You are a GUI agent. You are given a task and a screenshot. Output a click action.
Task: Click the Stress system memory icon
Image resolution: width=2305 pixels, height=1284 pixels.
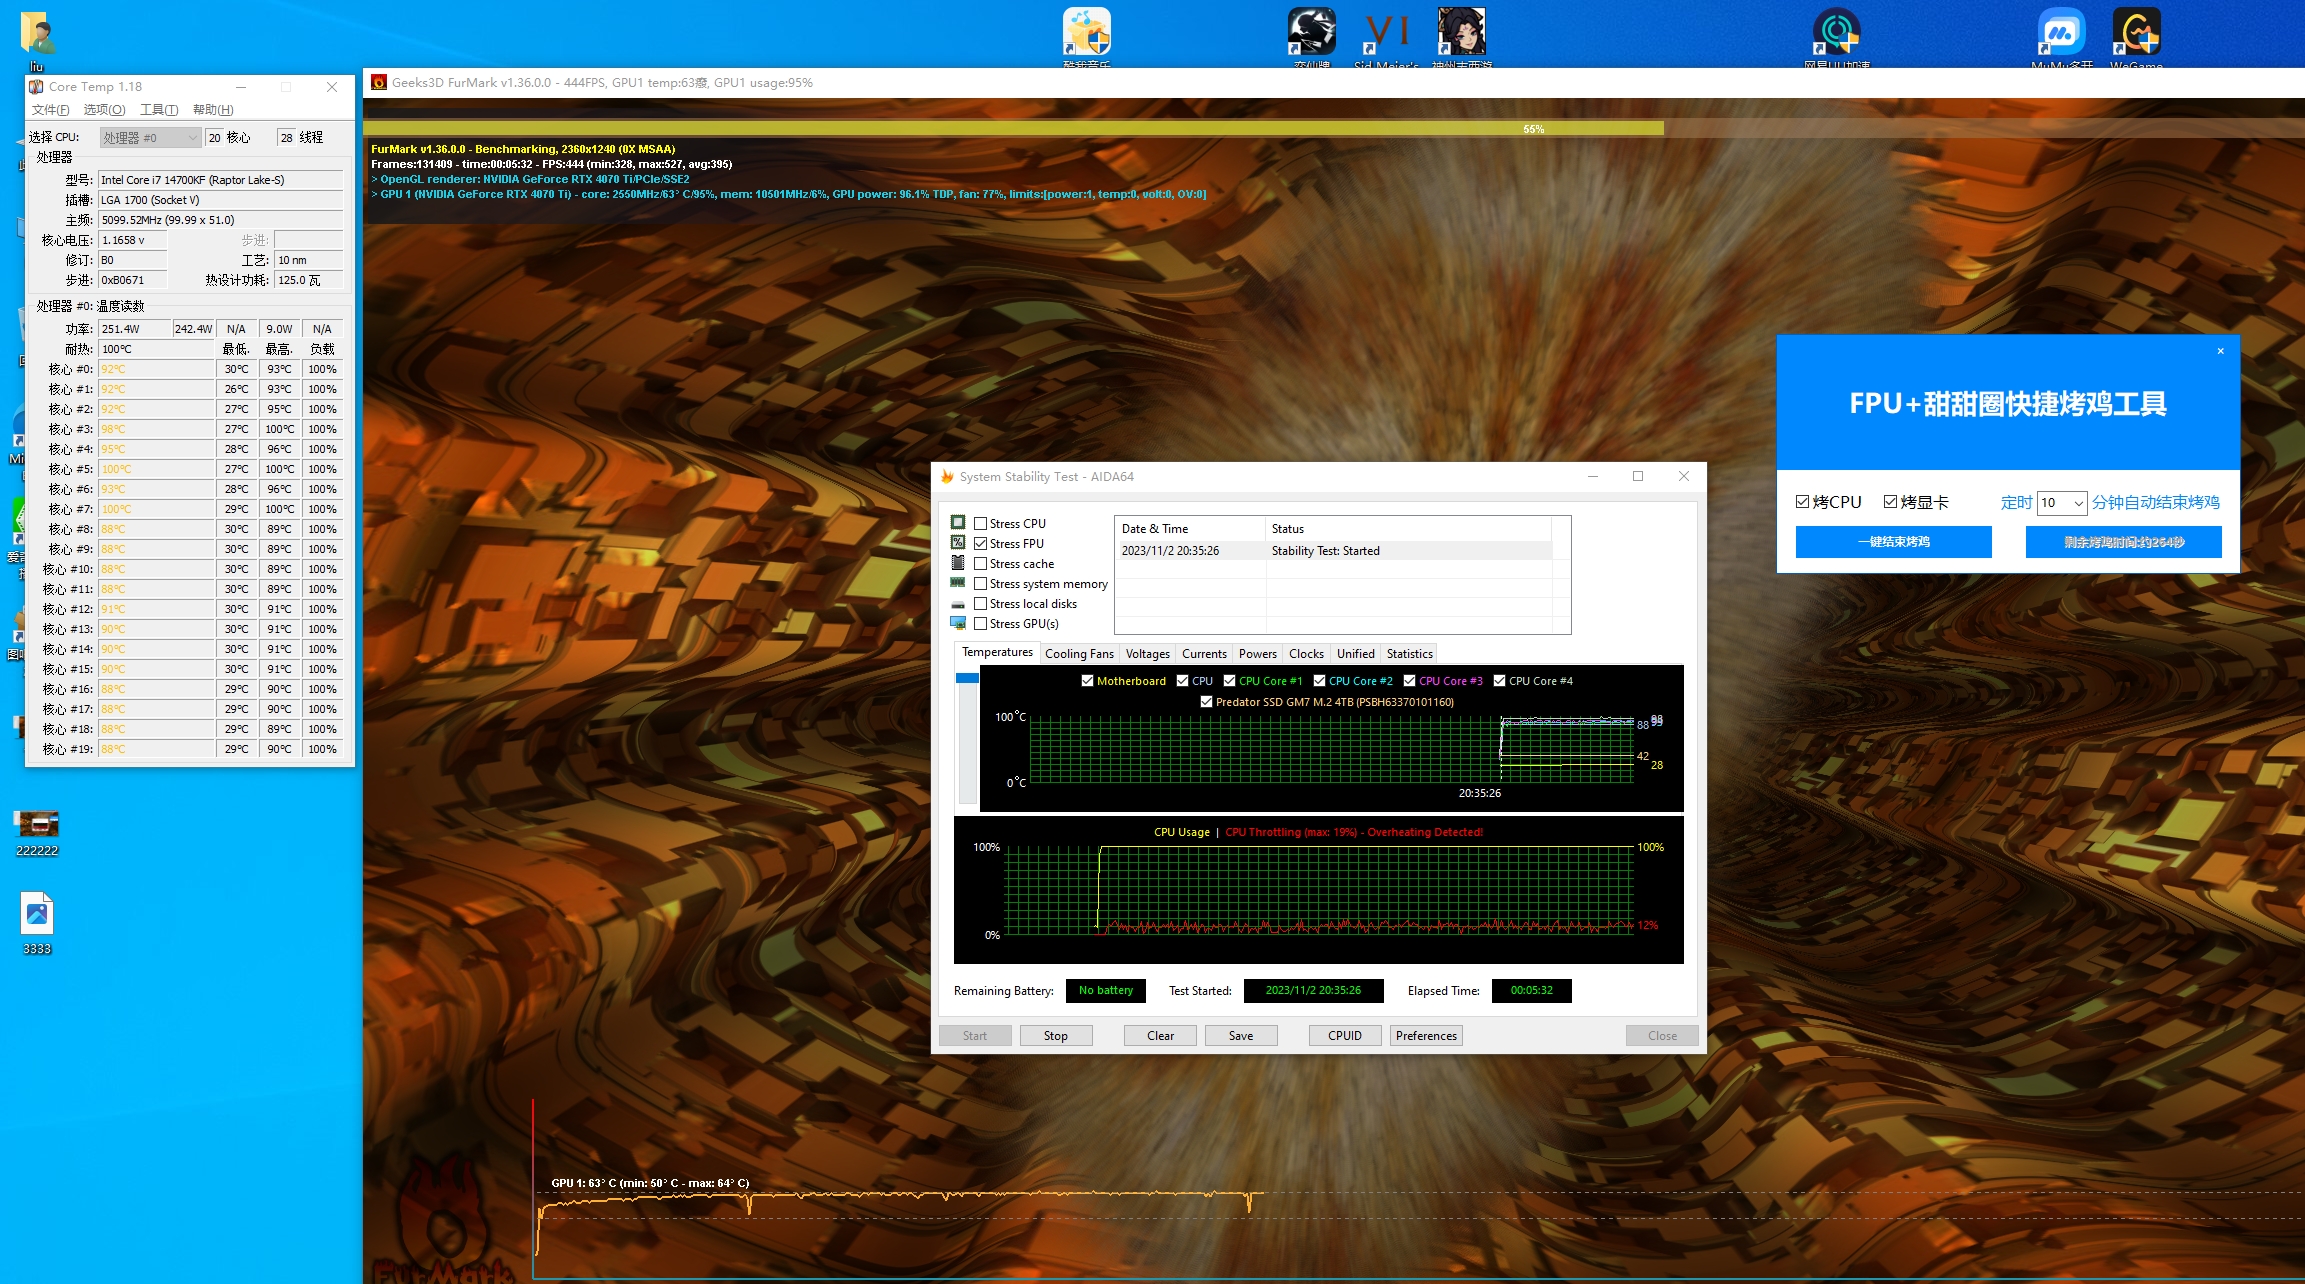958,582
